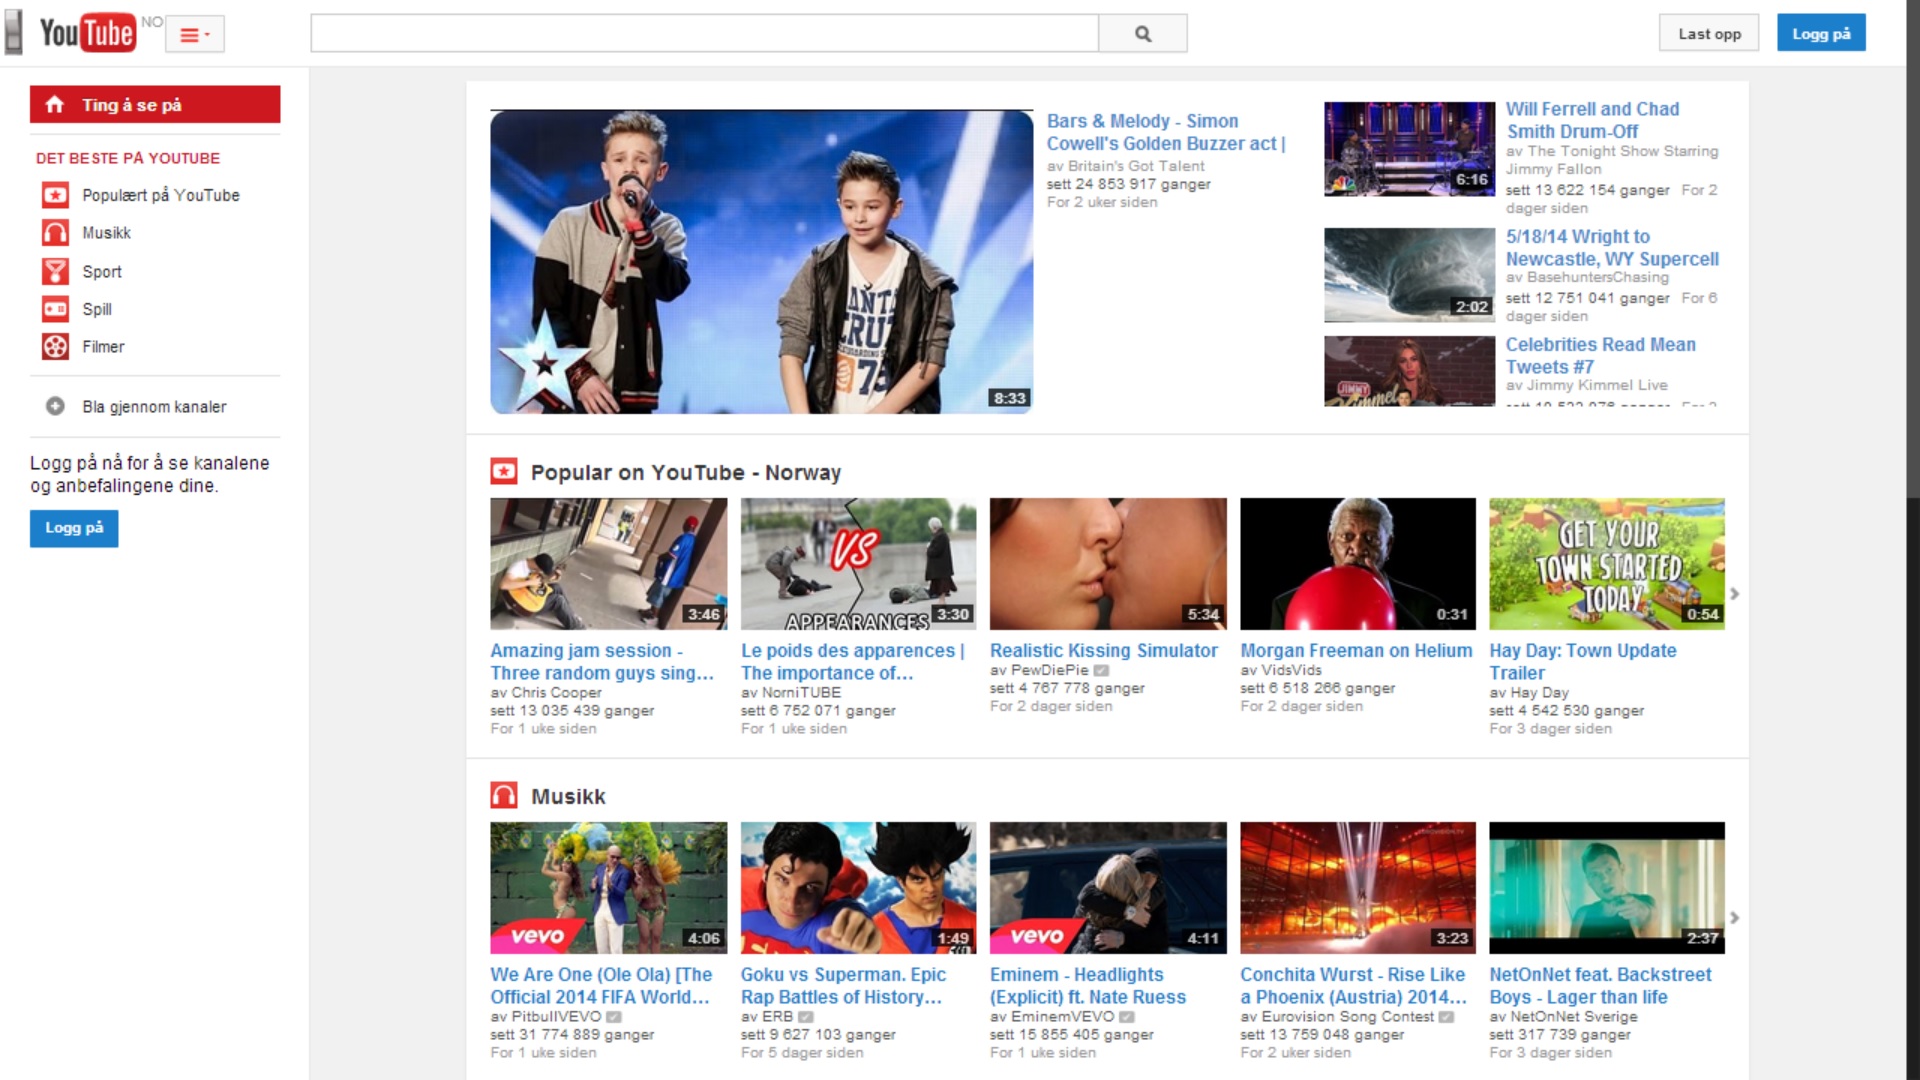Click Goku vs Superman title link
Viewport: 1920px width, 1080px height.
[x=843, y=985]
